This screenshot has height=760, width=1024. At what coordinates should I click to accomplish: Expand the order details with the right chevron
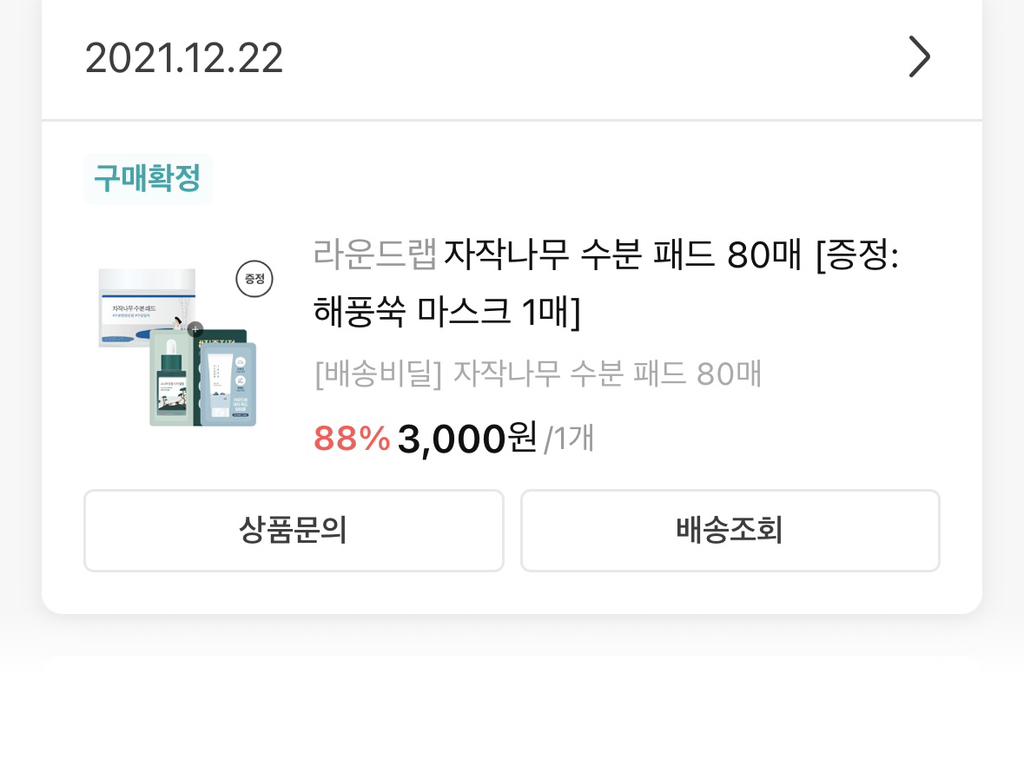[918, 58]
